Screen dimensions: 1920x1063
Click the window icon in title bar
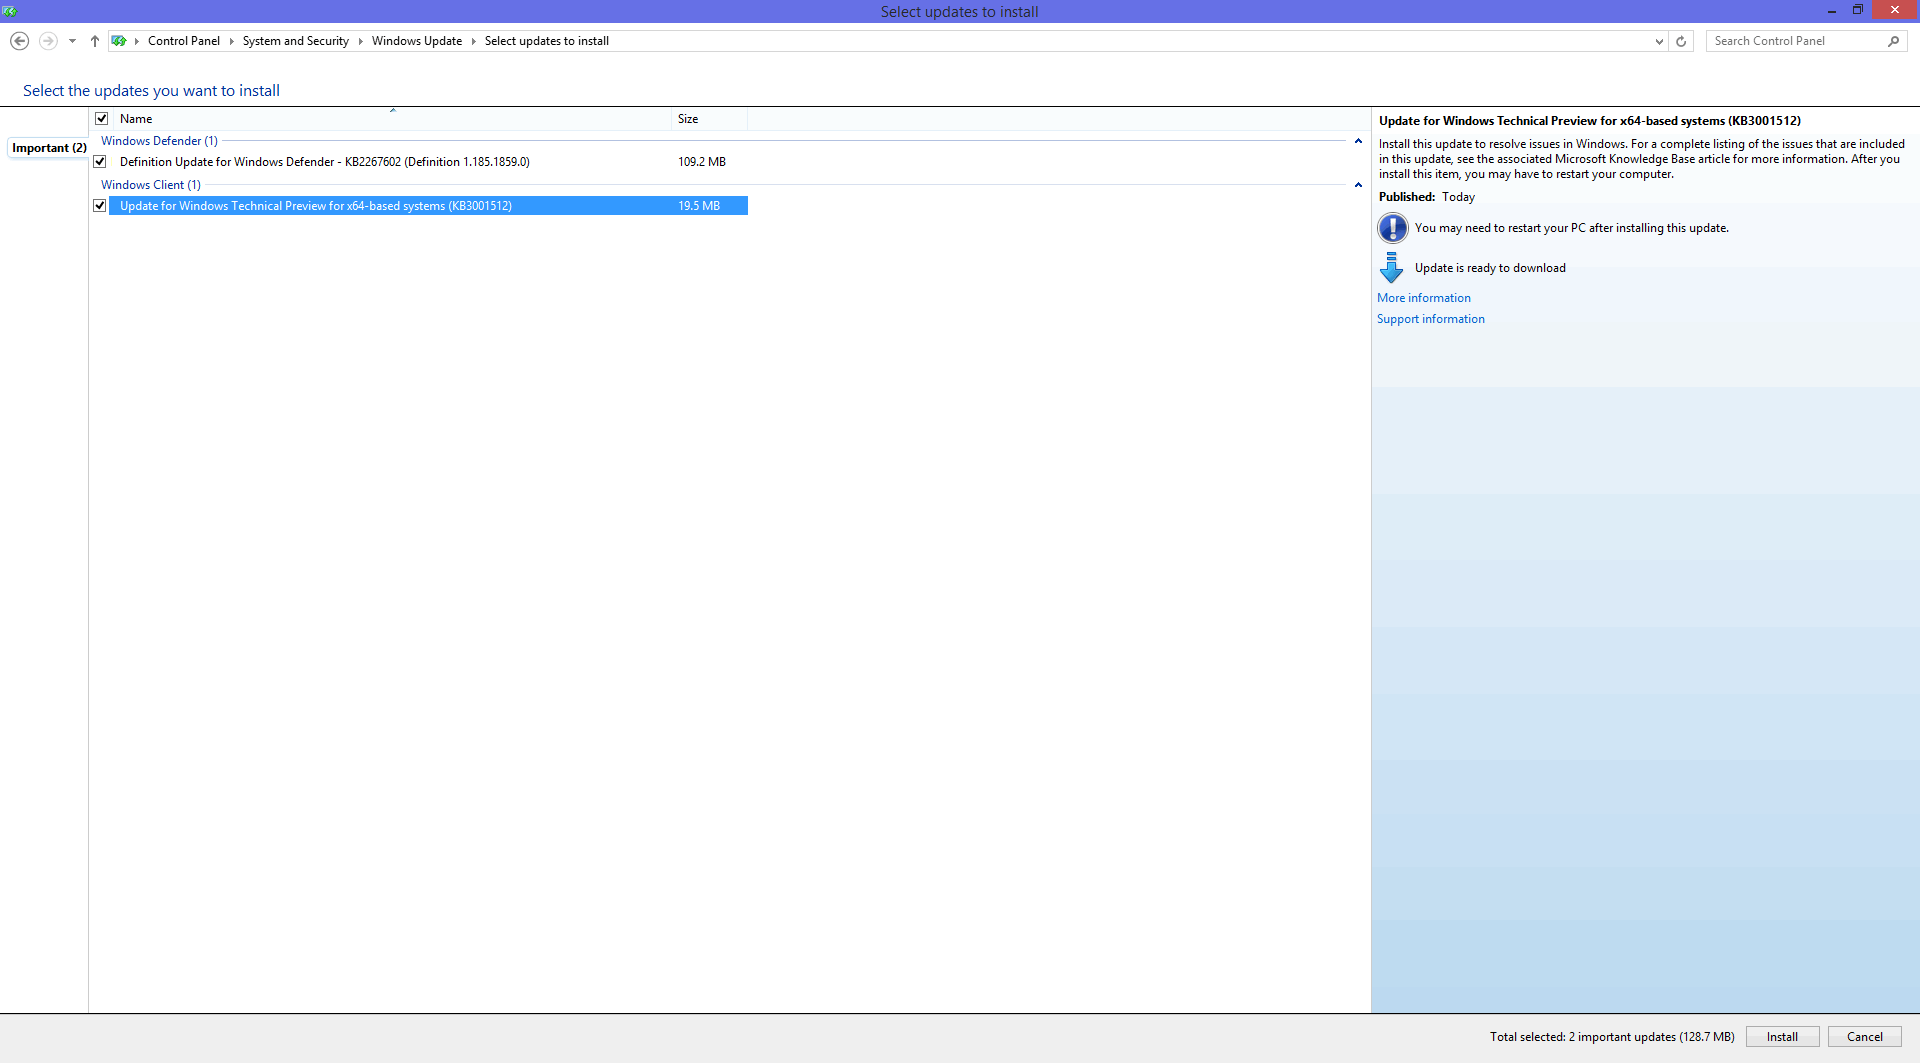tap(10, 11)
